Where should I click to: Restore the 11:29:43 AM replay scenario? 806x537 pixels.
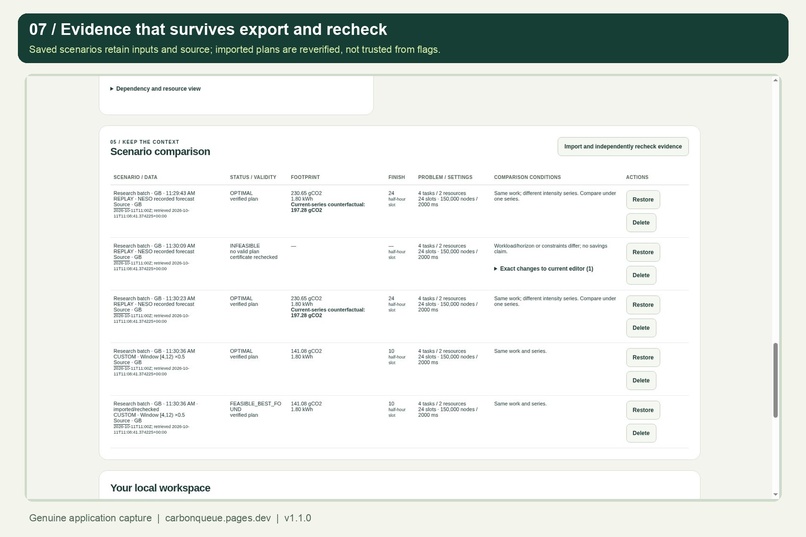[643, 199]
